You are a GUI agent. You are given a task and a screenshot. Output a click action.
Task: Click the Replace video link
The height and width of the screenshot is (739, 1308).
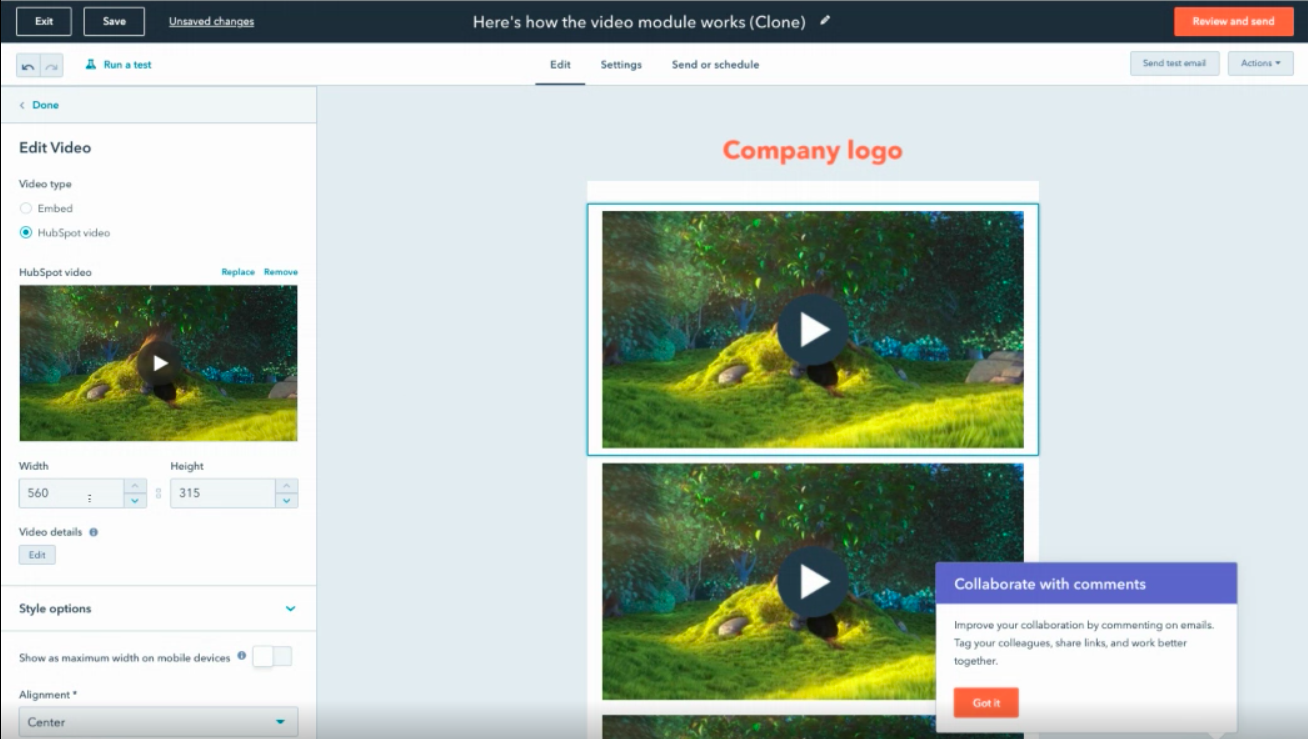pos(238,272)
